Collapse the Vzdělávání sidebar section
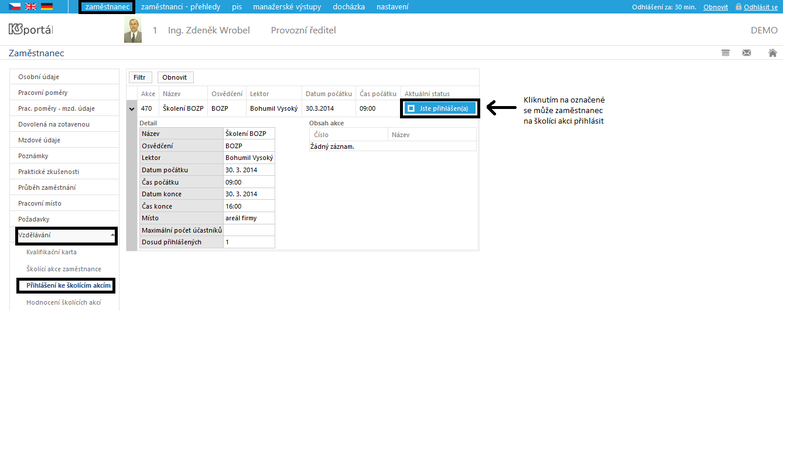The image size is (800, 450). (x=112, y=235)
